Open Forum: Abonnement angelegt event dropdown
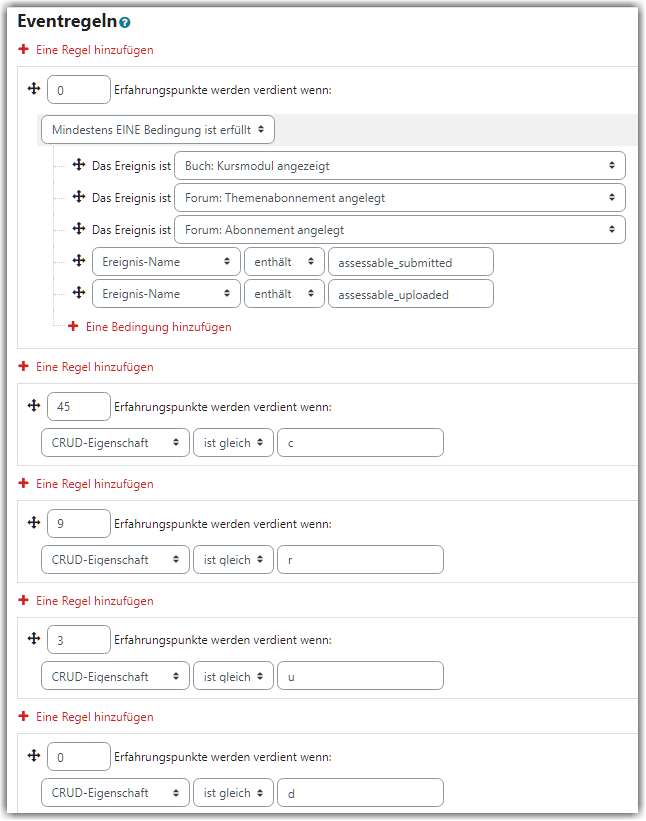 400,229
